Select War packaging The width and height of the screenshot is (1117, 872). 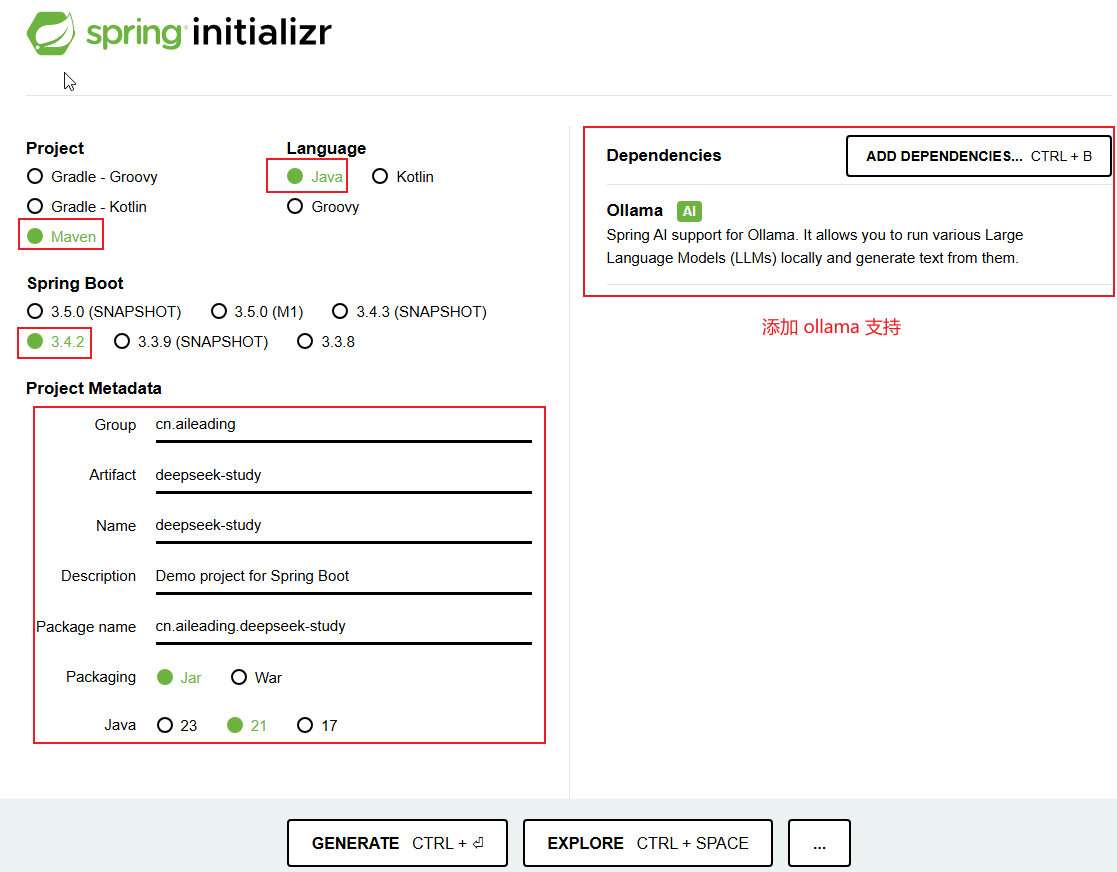click(256, 678)
